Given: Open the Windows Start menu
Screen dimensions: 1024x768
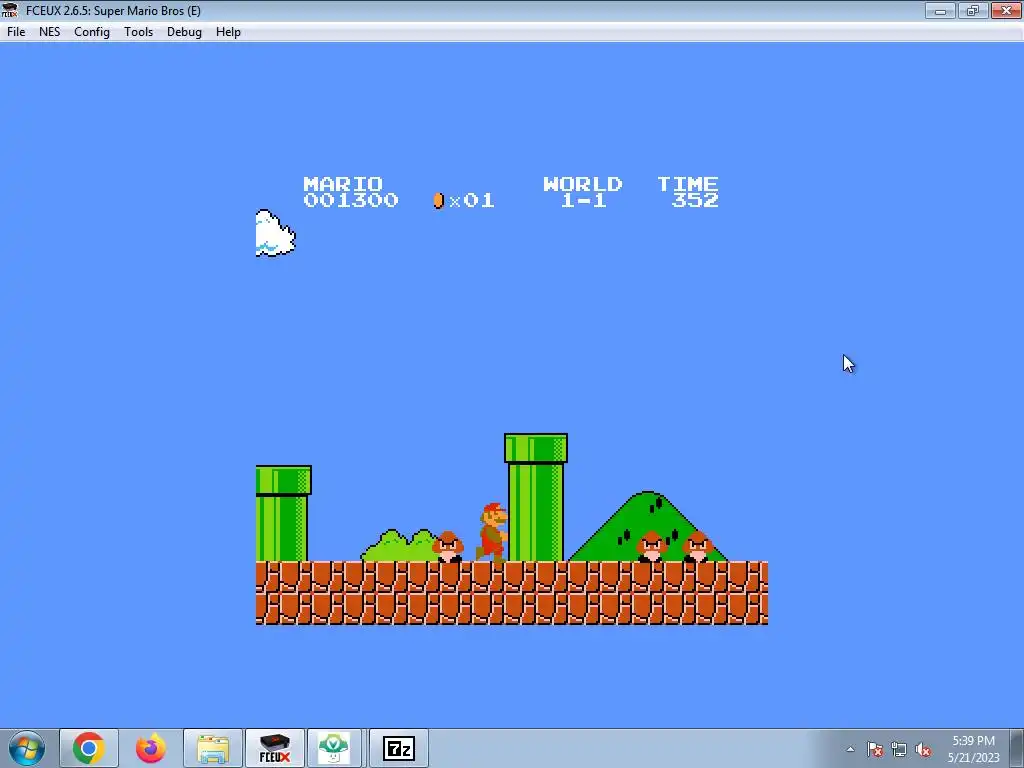Looking at the screenshot, I should tap(27, 748).
